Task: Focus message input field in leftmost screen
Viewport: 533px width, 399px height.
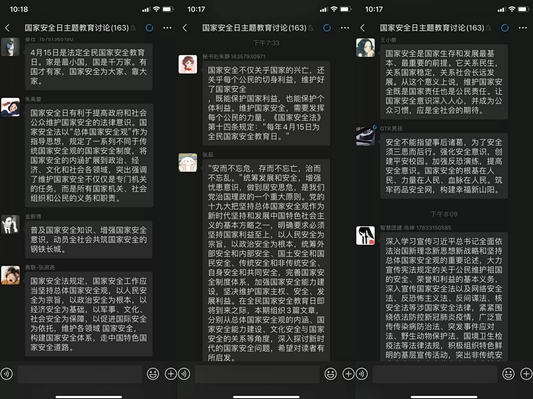Action: coord(80,374)
